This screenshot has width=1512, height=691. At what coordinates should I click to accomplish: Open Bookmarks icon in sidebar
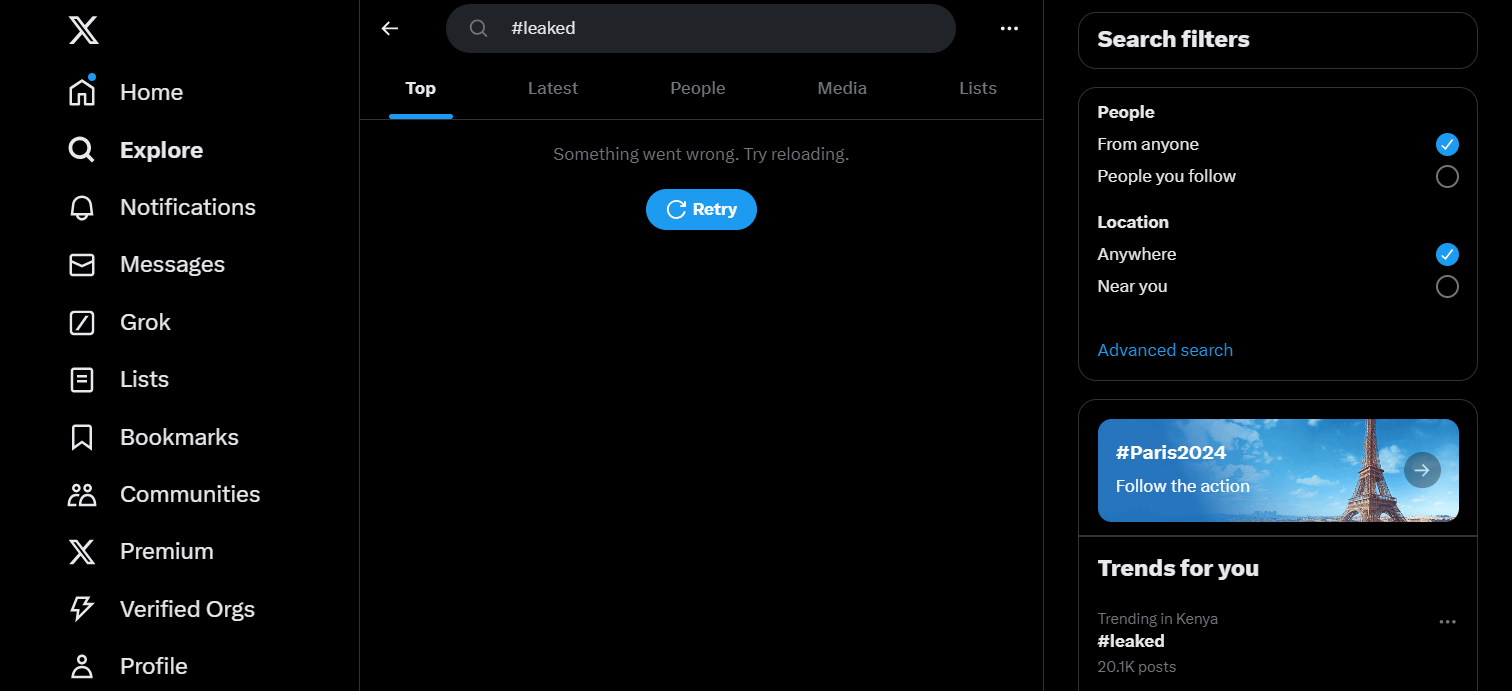[82, 437]
